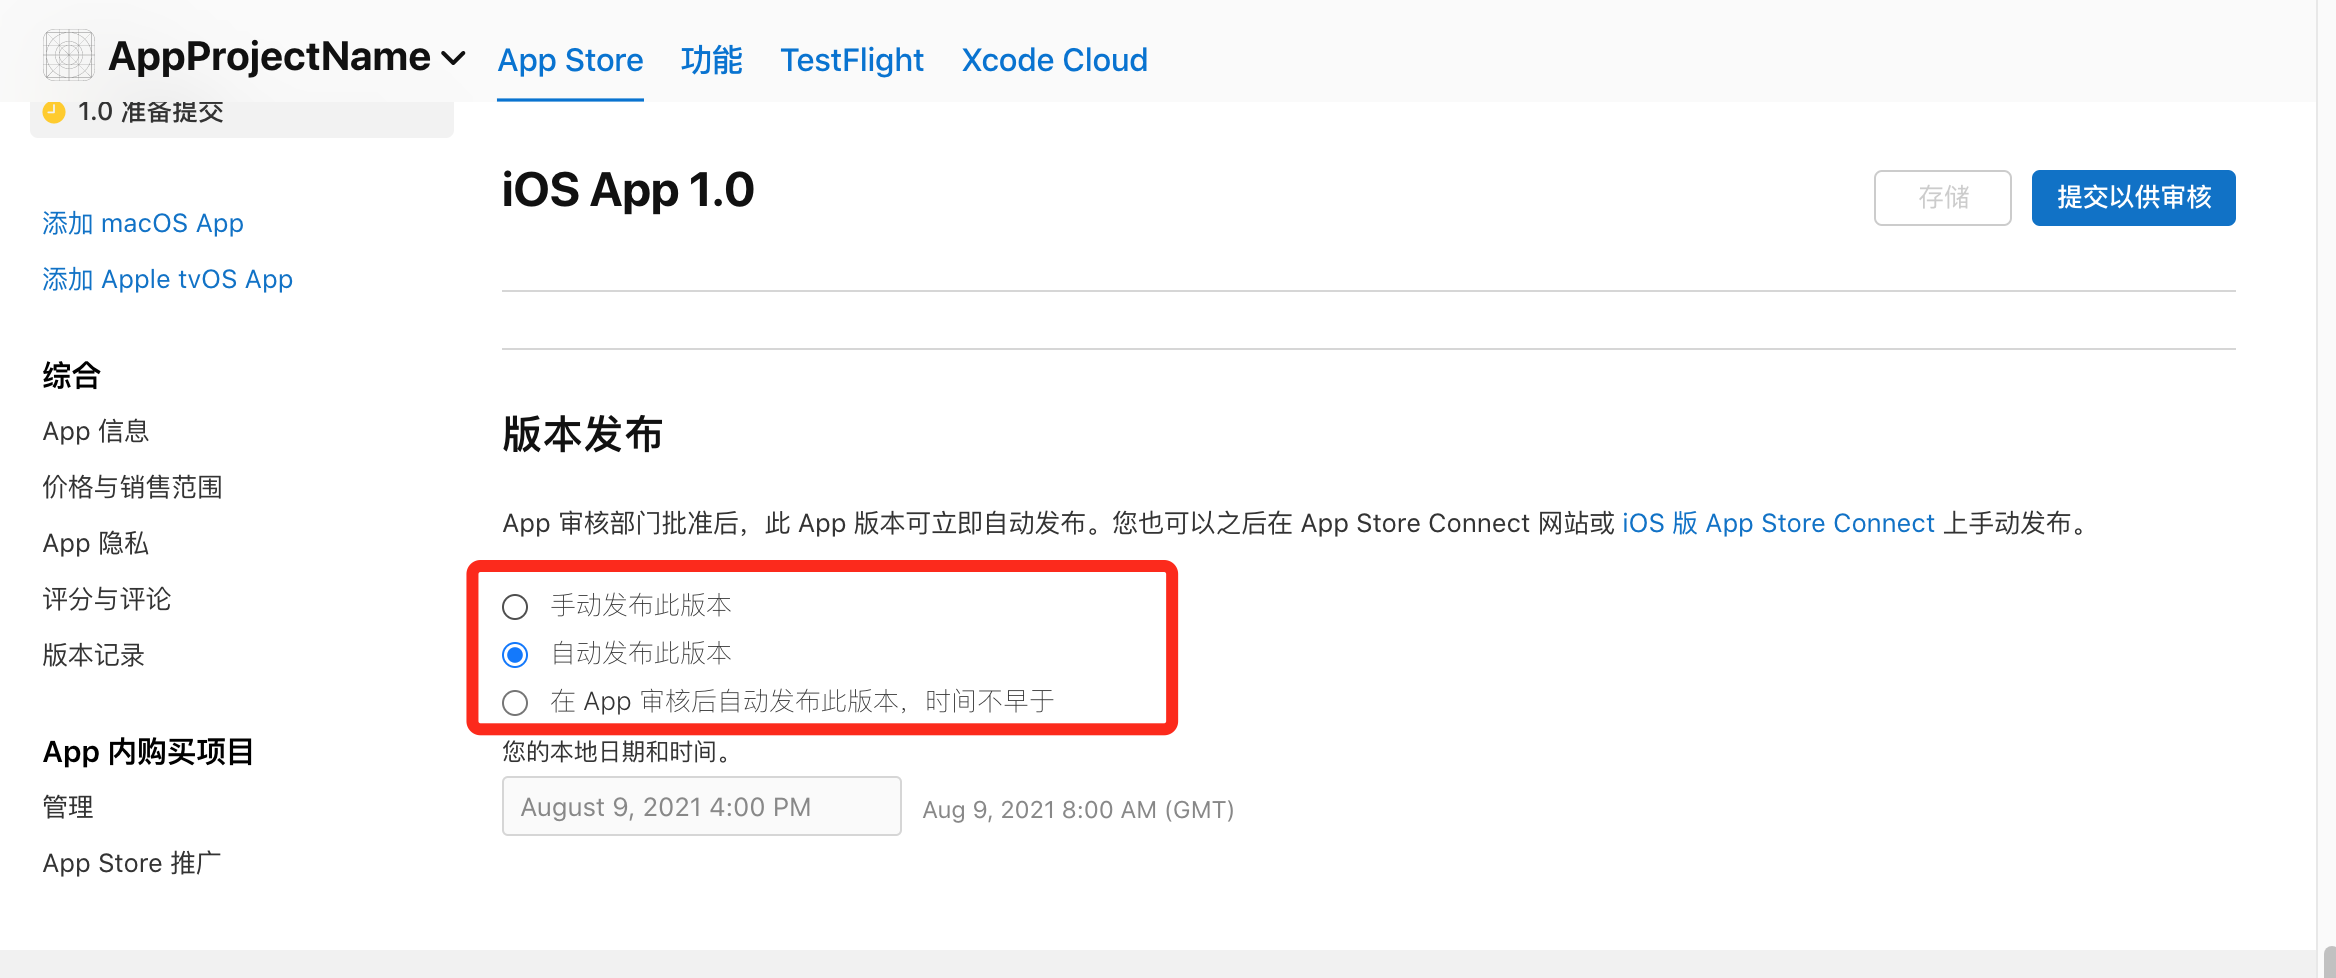Click the 存储 save button

[x=1942, y=197]
